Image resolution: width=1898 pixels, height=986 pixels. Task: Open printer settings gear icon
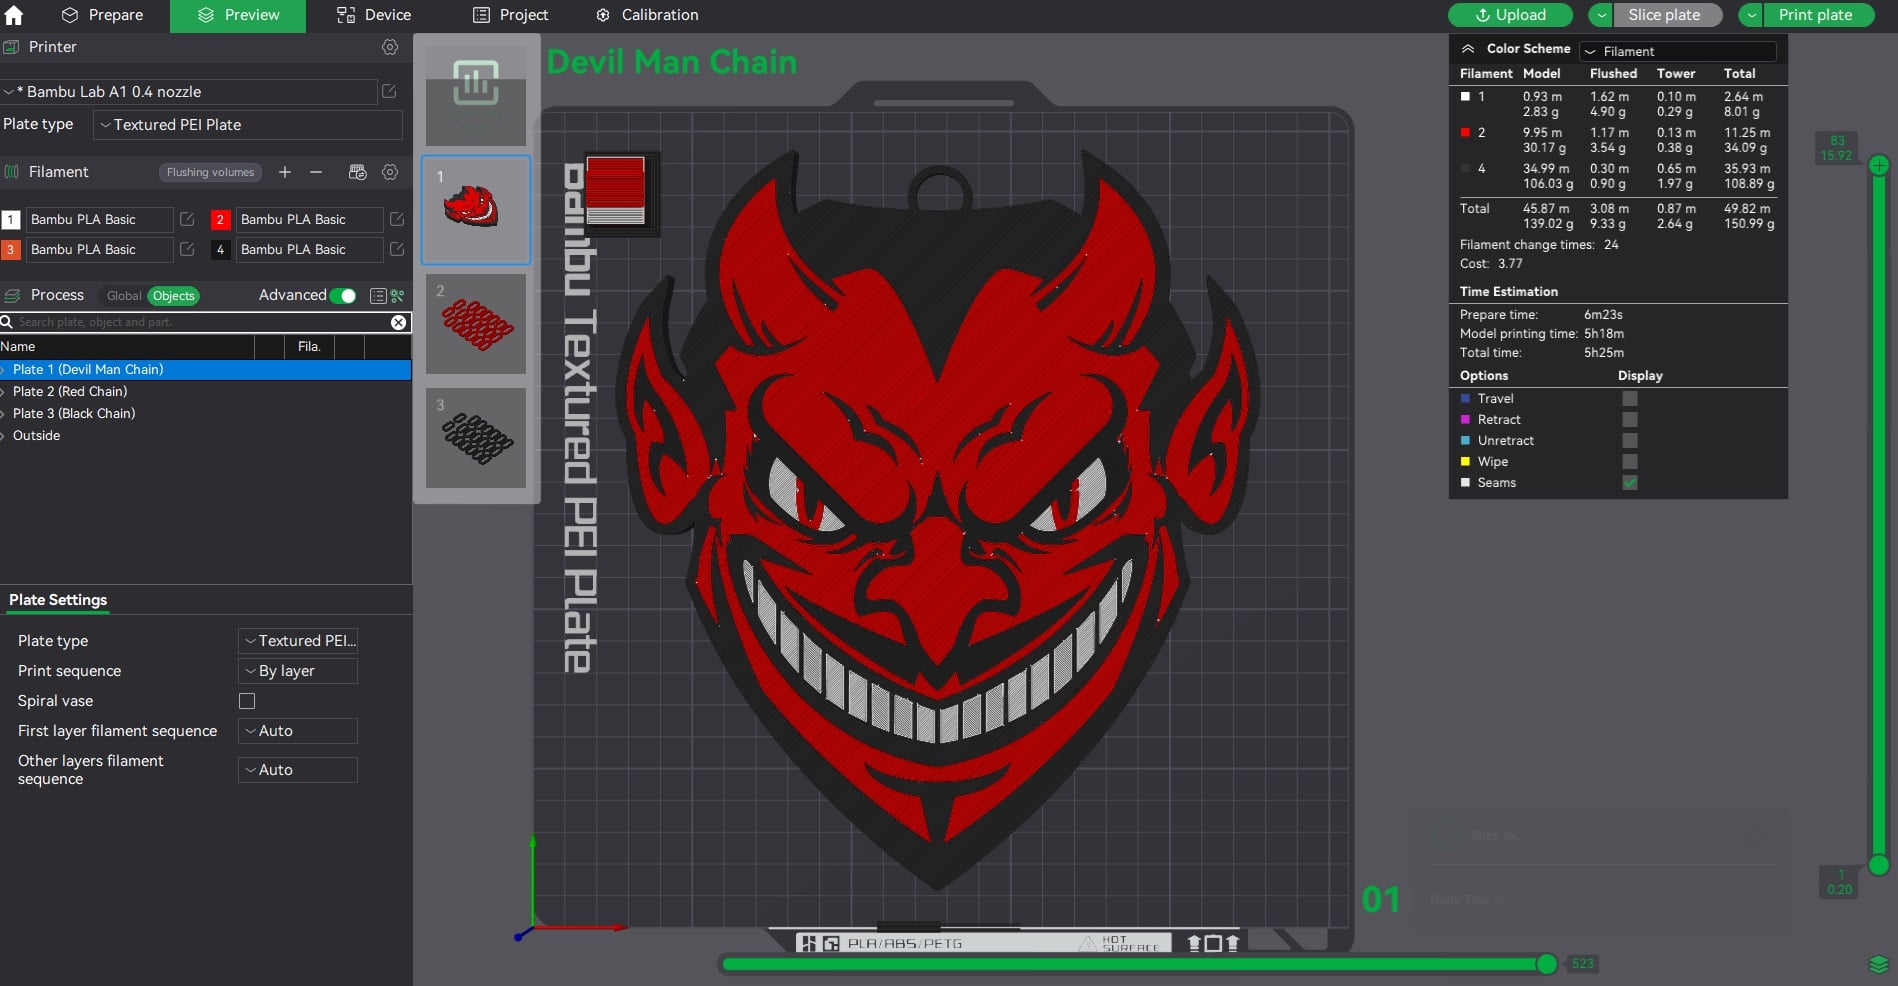pyautogui.click(x=390, y=47)
